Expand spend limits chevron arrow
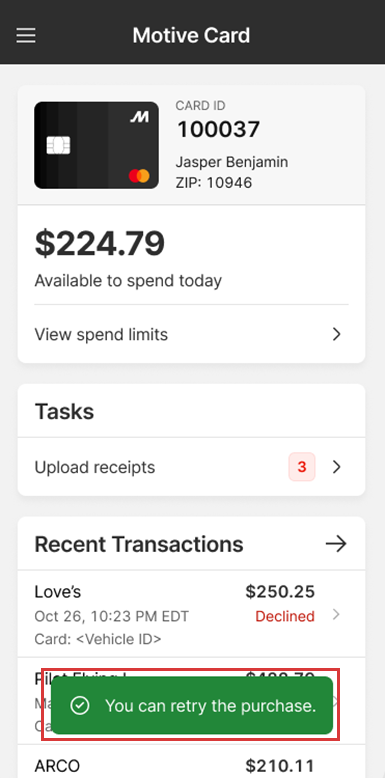The image size is (385, 778). coord(337,334)
